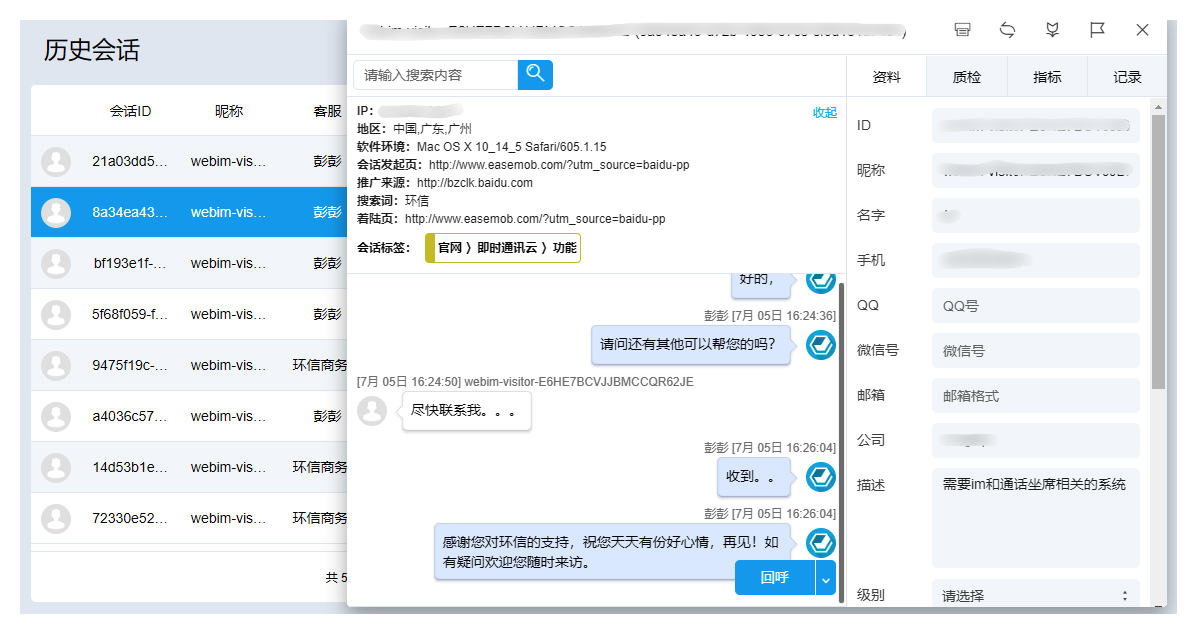Close the conversation detail panel
The image size is (1197, 634).
click(x=1142, y=30)
